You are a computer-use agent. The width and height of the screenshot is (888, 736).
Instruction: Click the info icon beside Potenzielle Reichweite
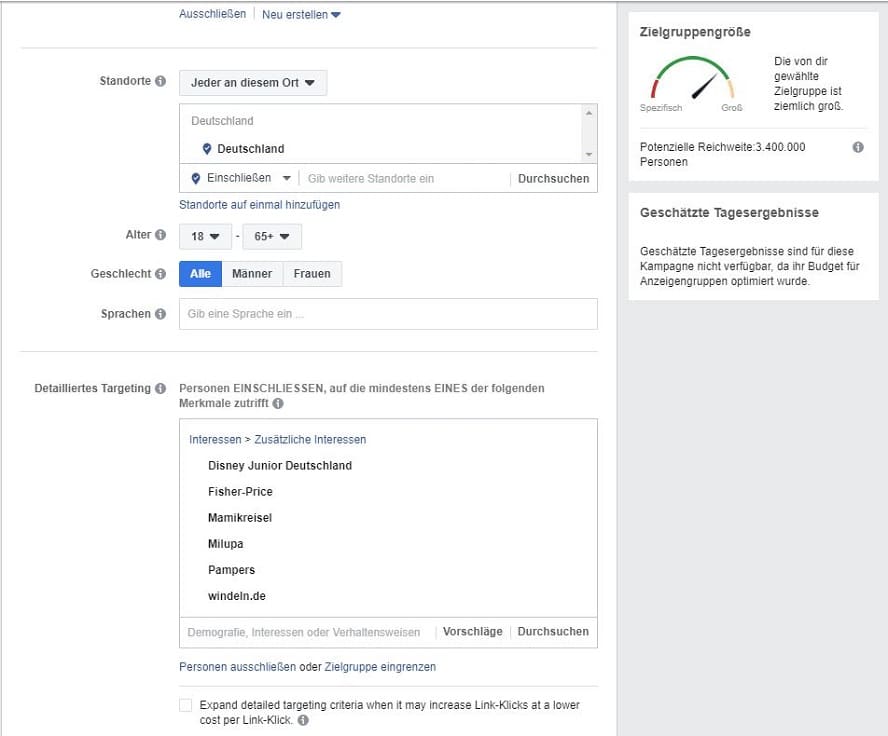point(858,147)
